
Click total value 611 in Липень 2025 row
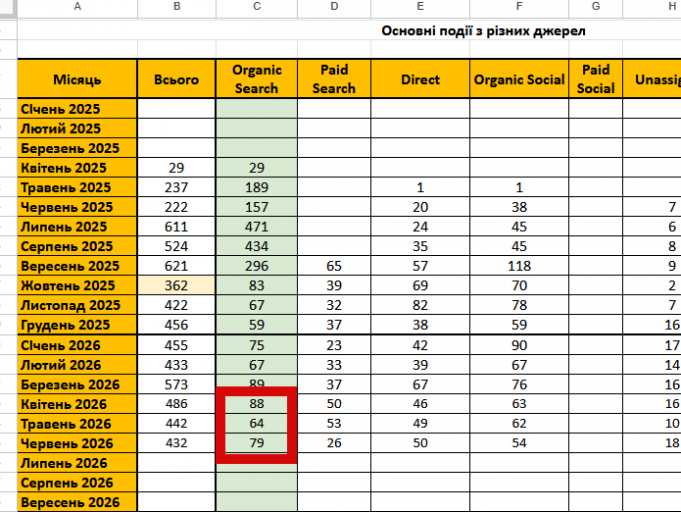176,226
